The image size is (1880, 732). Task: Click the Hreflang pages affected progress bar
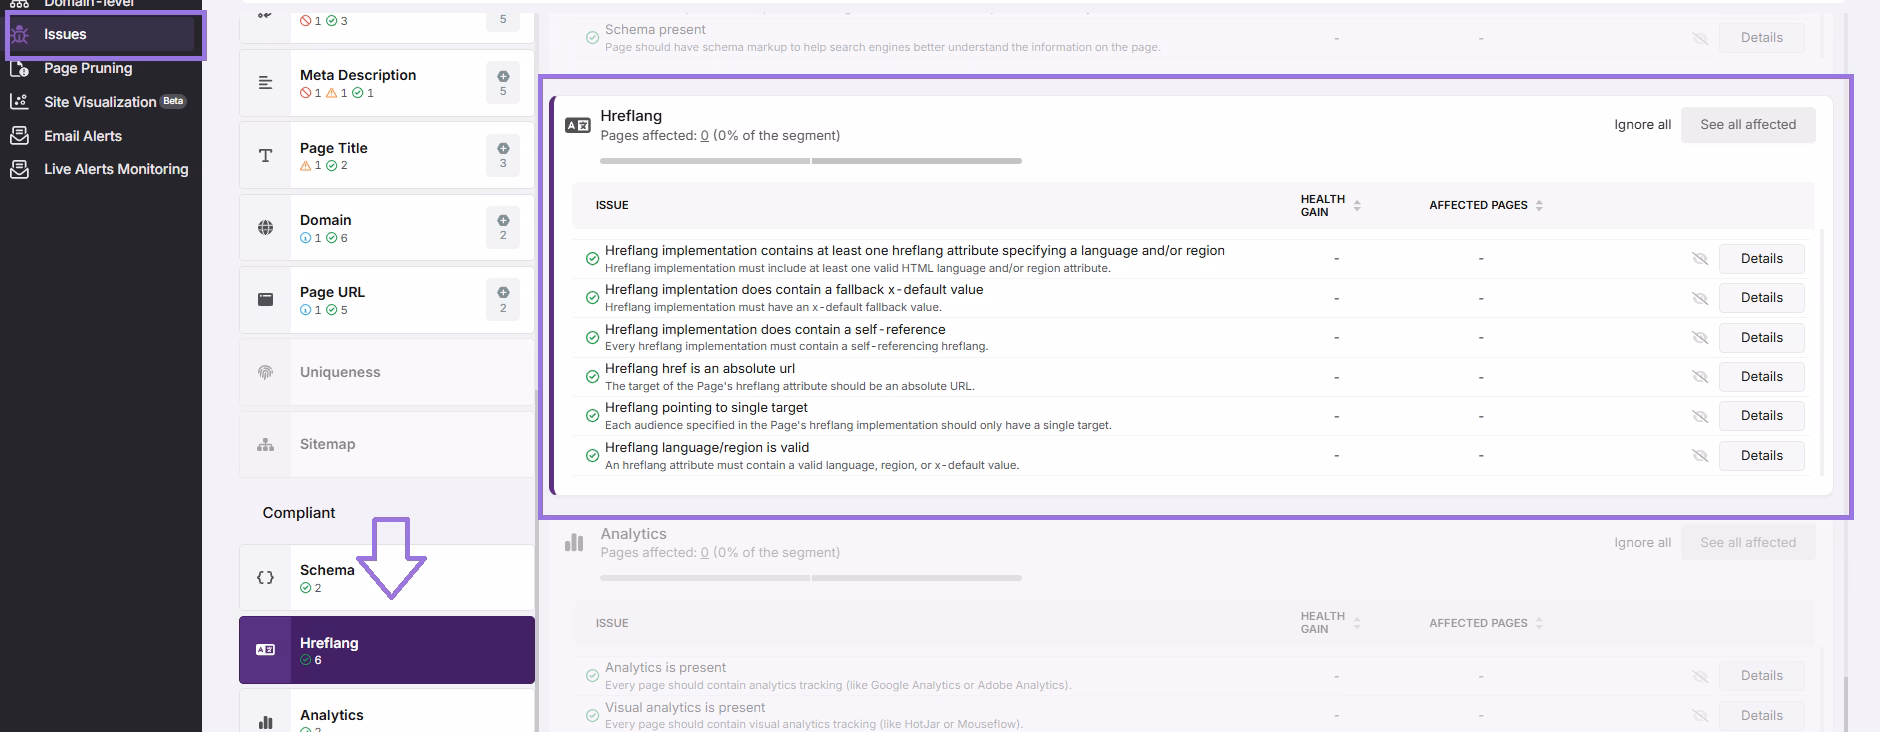[810, 161]
